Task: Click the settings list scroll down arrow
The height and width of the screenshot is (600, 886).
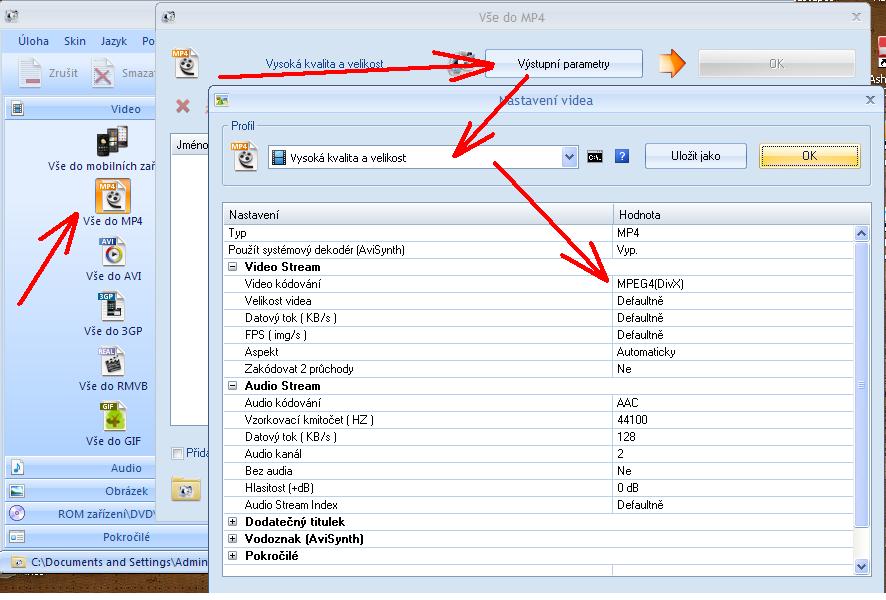Action: coord(861,566)
